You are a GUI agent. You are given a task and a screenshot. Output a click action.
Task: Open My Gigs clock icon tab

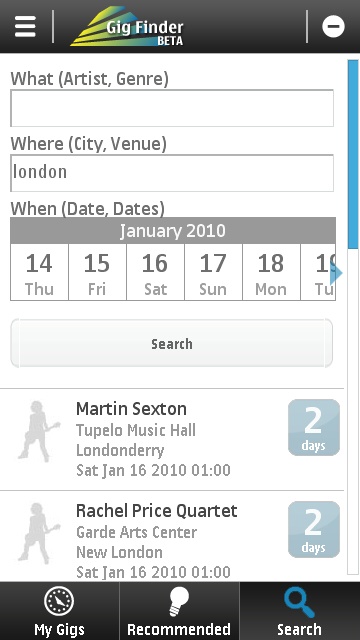pyautogui.click(x=60, y=611)
